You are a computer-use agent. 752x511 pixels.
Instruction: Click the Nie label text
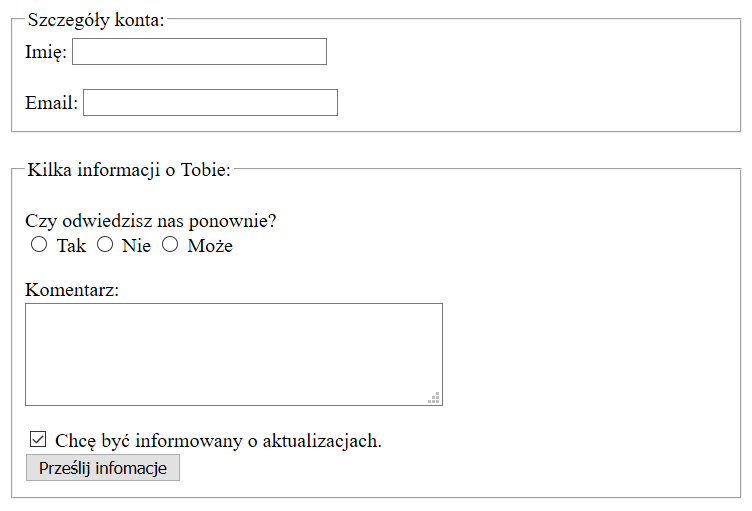point(136,246)
